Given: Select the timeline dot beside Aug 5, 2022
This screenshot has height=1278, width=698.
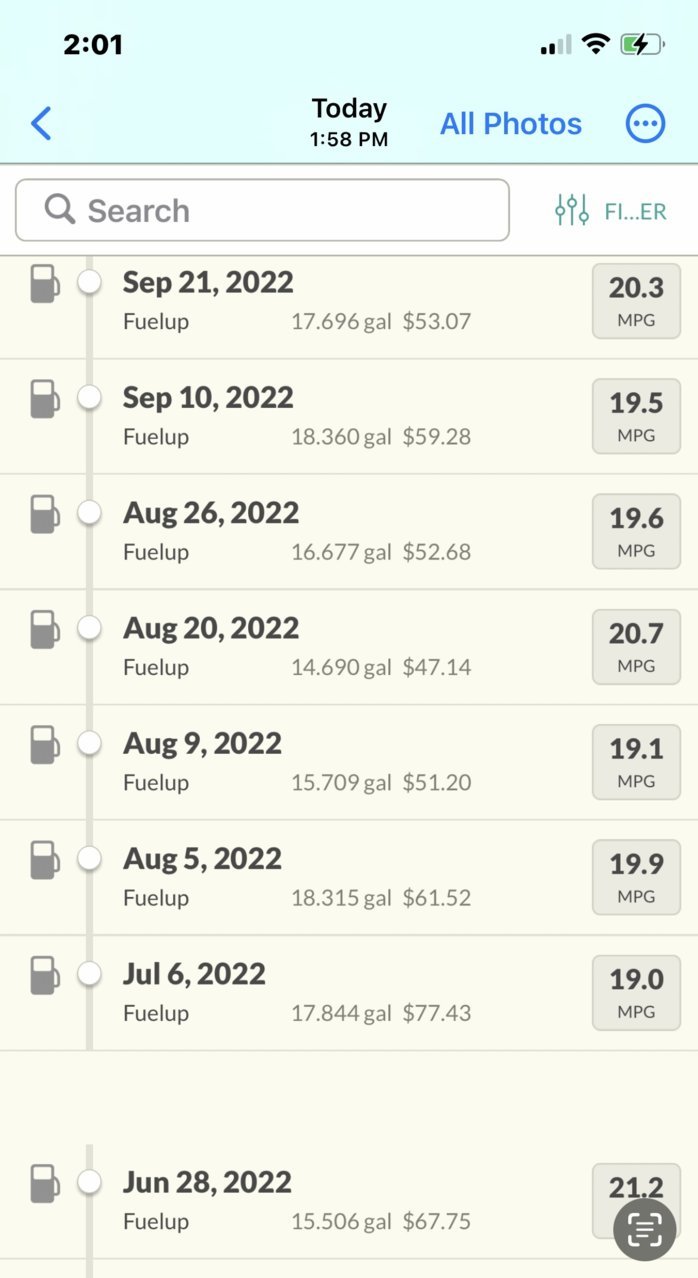Looking at the screenshot, I should click(90, 859).
